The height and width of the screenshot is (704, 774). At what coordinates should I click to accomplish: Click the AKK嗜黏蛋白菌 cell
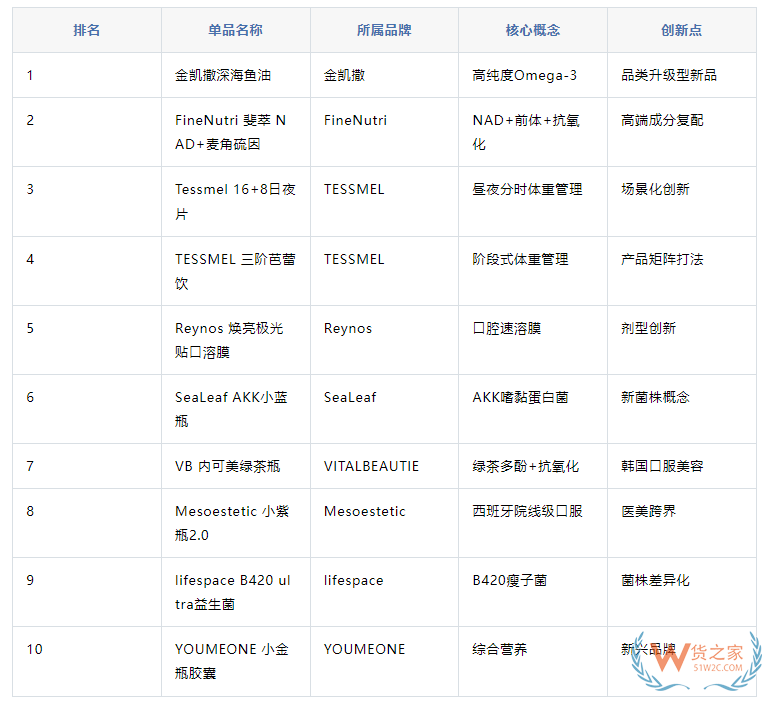pos(533,409)
